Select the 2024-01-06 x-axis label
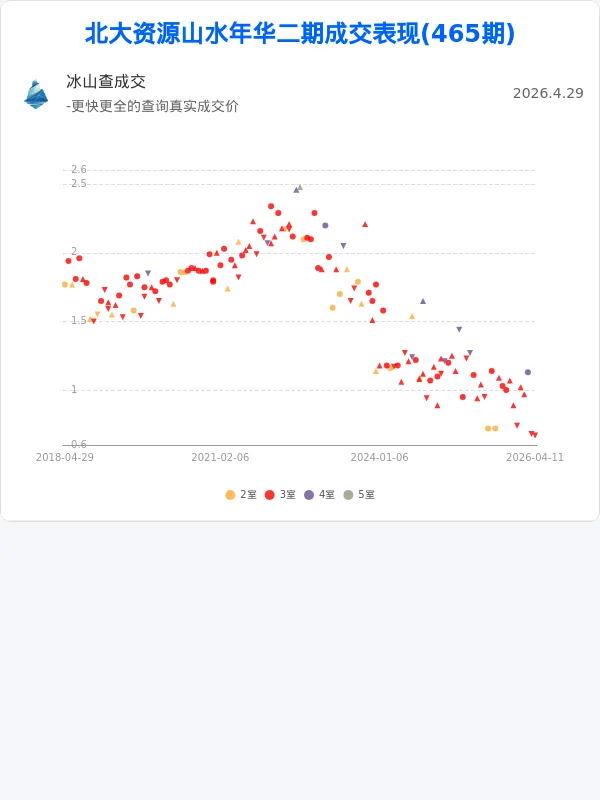600x800 pixels. pyautogui.click(x=379, y=457)
